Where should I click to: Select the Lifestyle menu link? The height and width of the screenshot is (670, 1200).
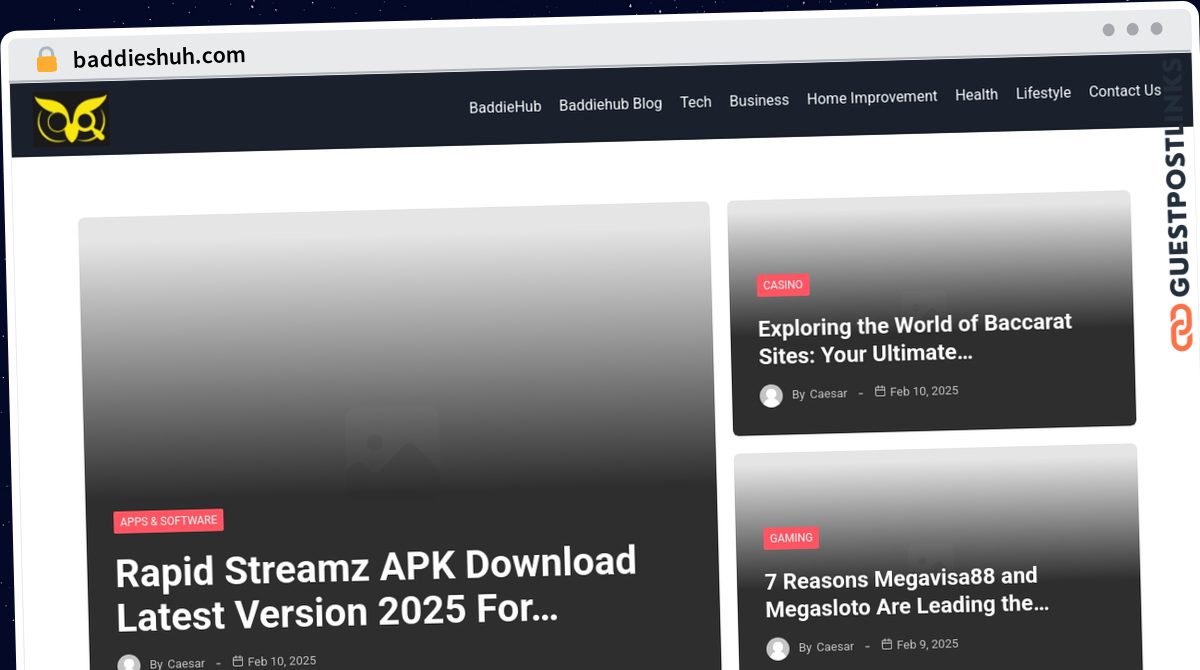[1043, 92]
